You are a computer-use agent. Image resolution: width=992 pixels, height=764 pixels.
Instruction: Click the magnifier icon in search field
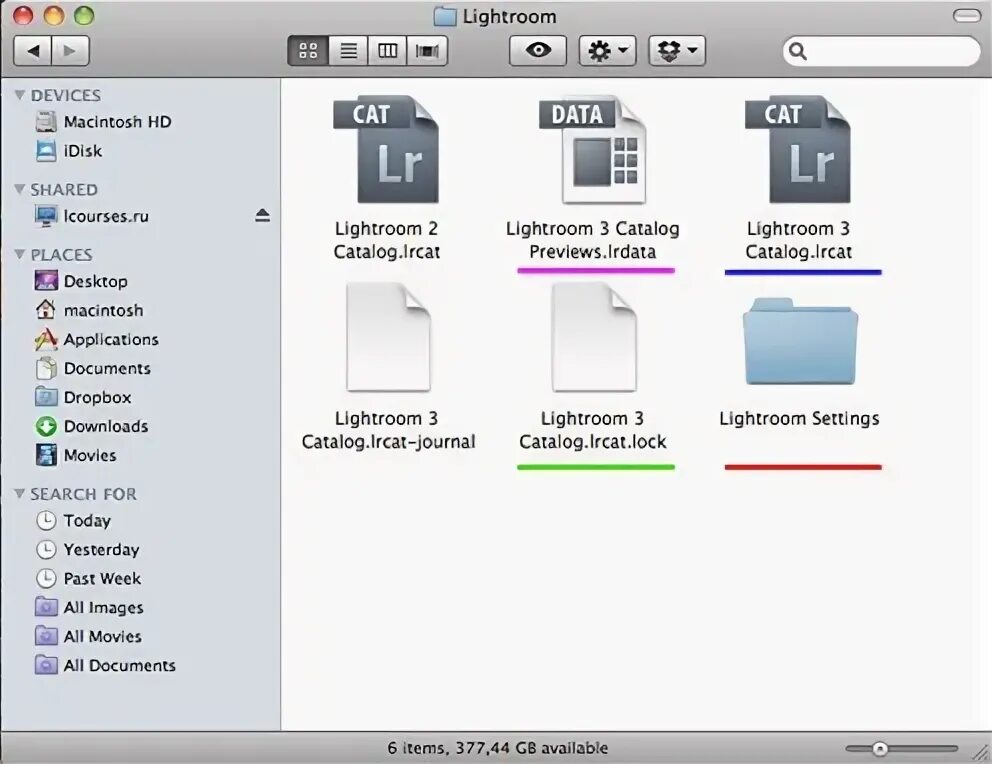pyautogui.click(x=798, y=51)
